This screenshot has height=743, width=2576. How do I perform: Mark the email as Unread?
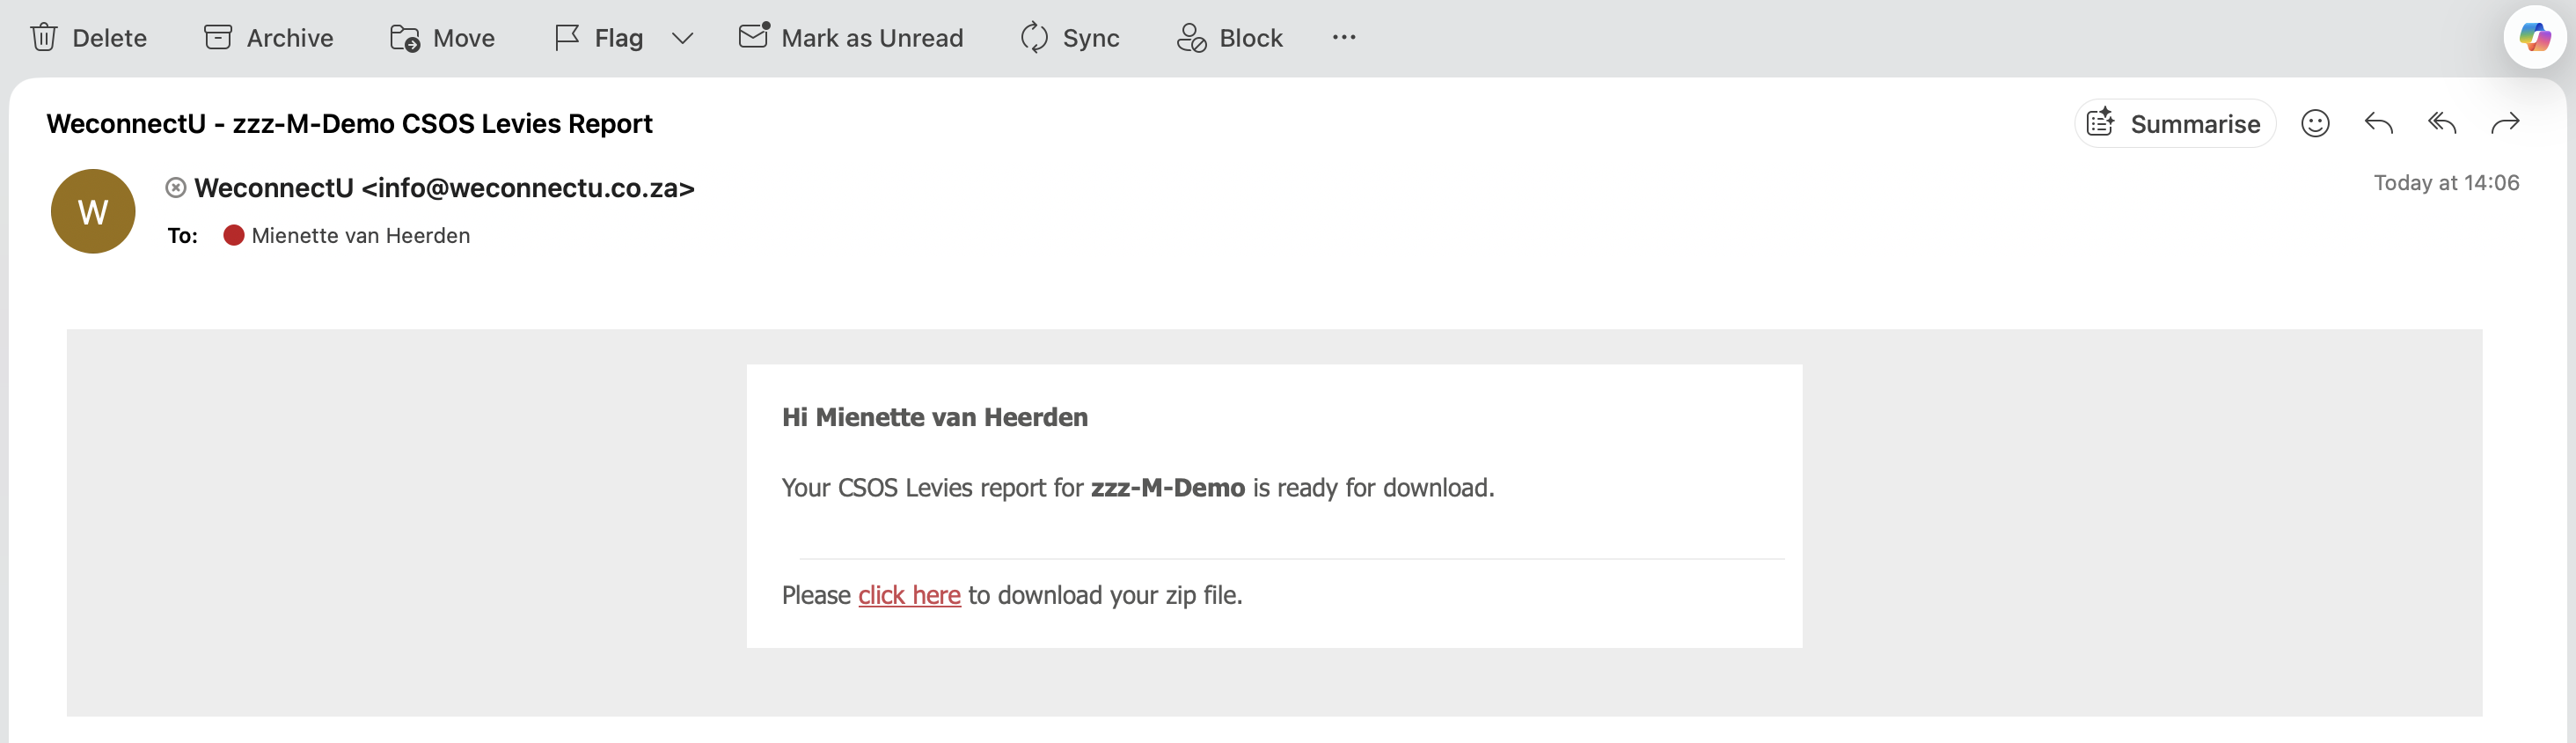[851, 38]
